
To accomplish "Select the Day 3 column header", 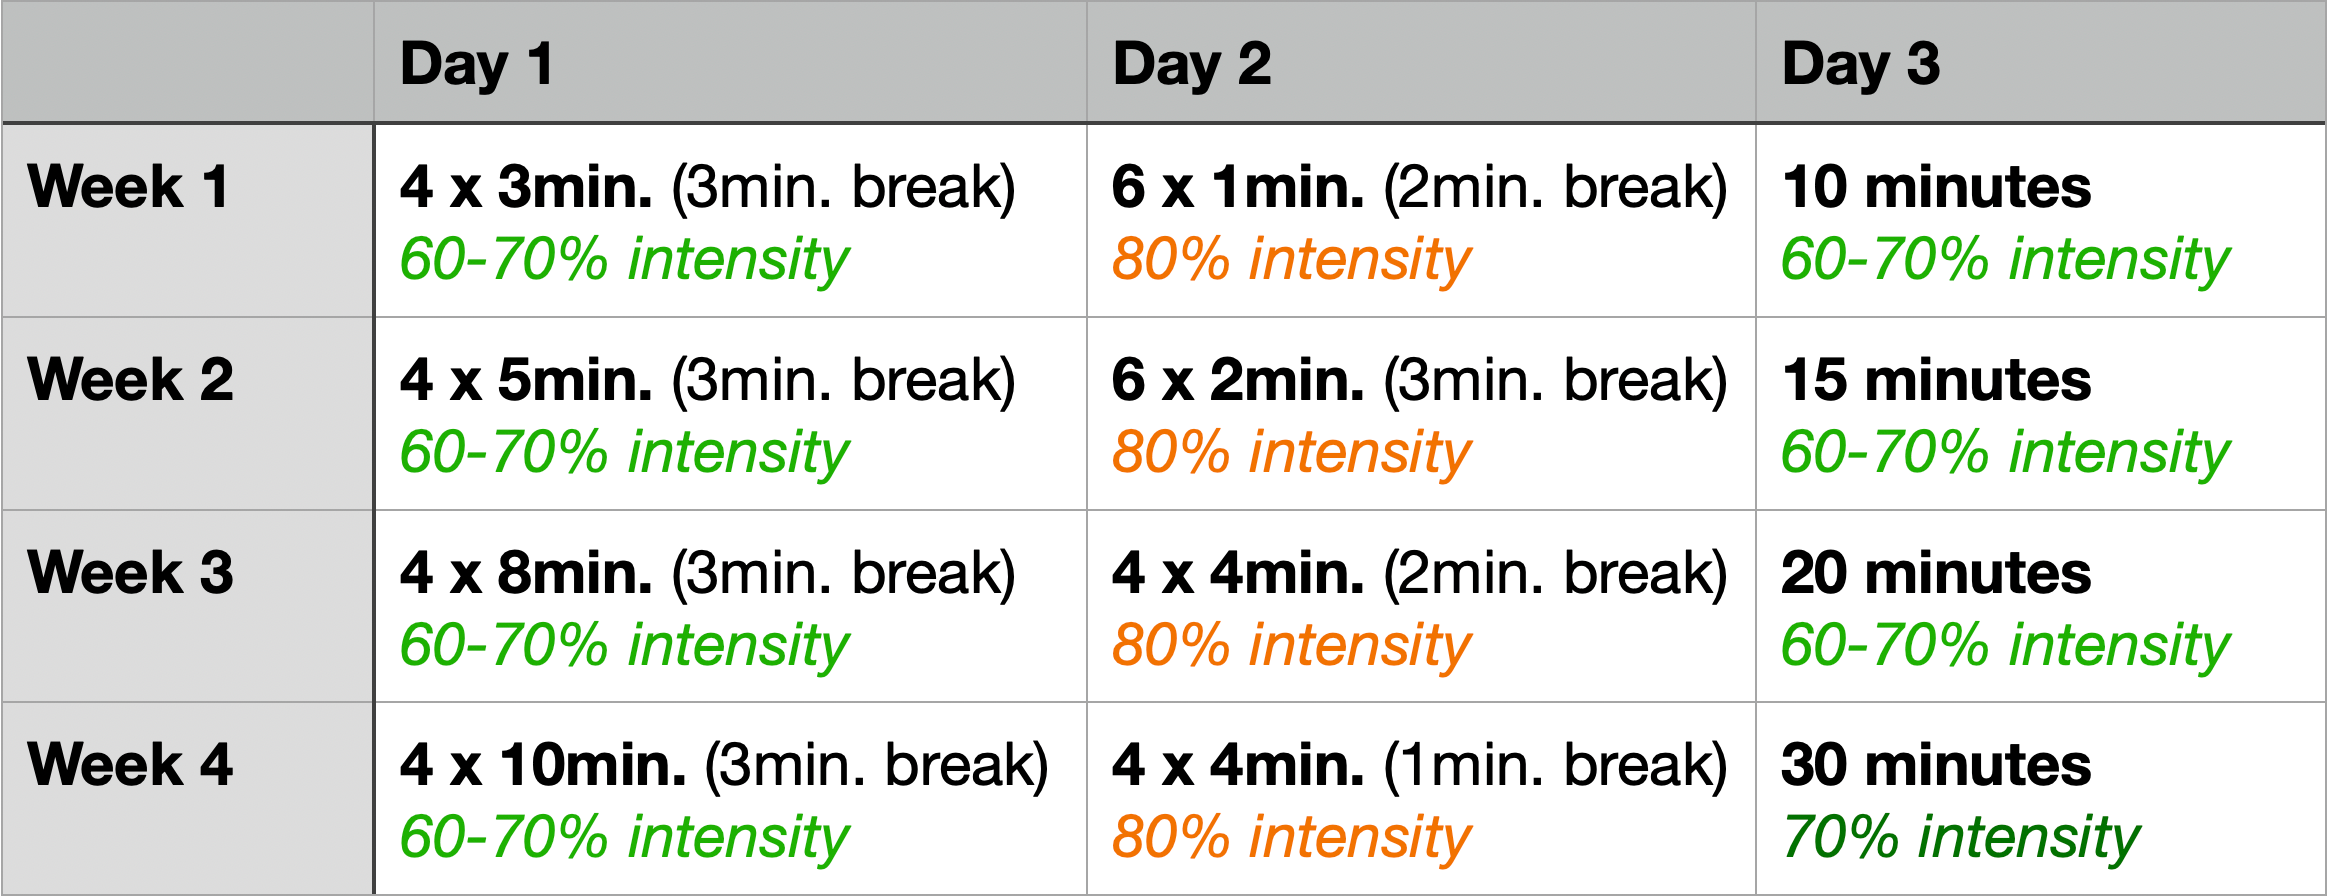I will (x=2041, y=62).
